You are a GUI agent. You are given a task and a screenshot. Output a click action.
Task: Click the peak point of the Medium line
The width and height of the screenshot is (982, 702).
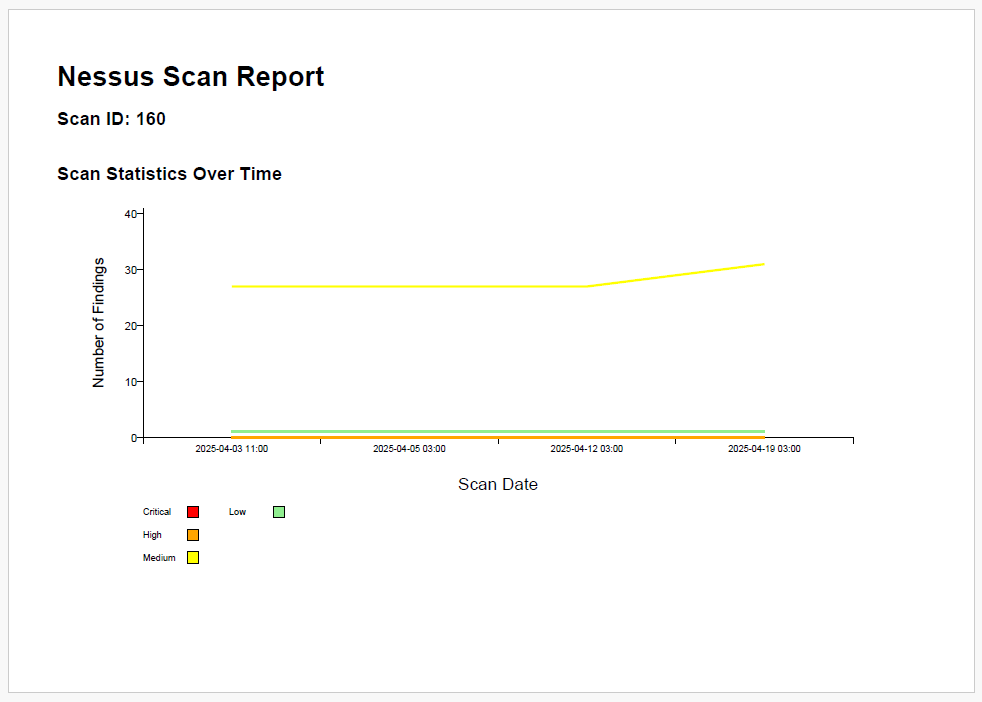point(762,263)
